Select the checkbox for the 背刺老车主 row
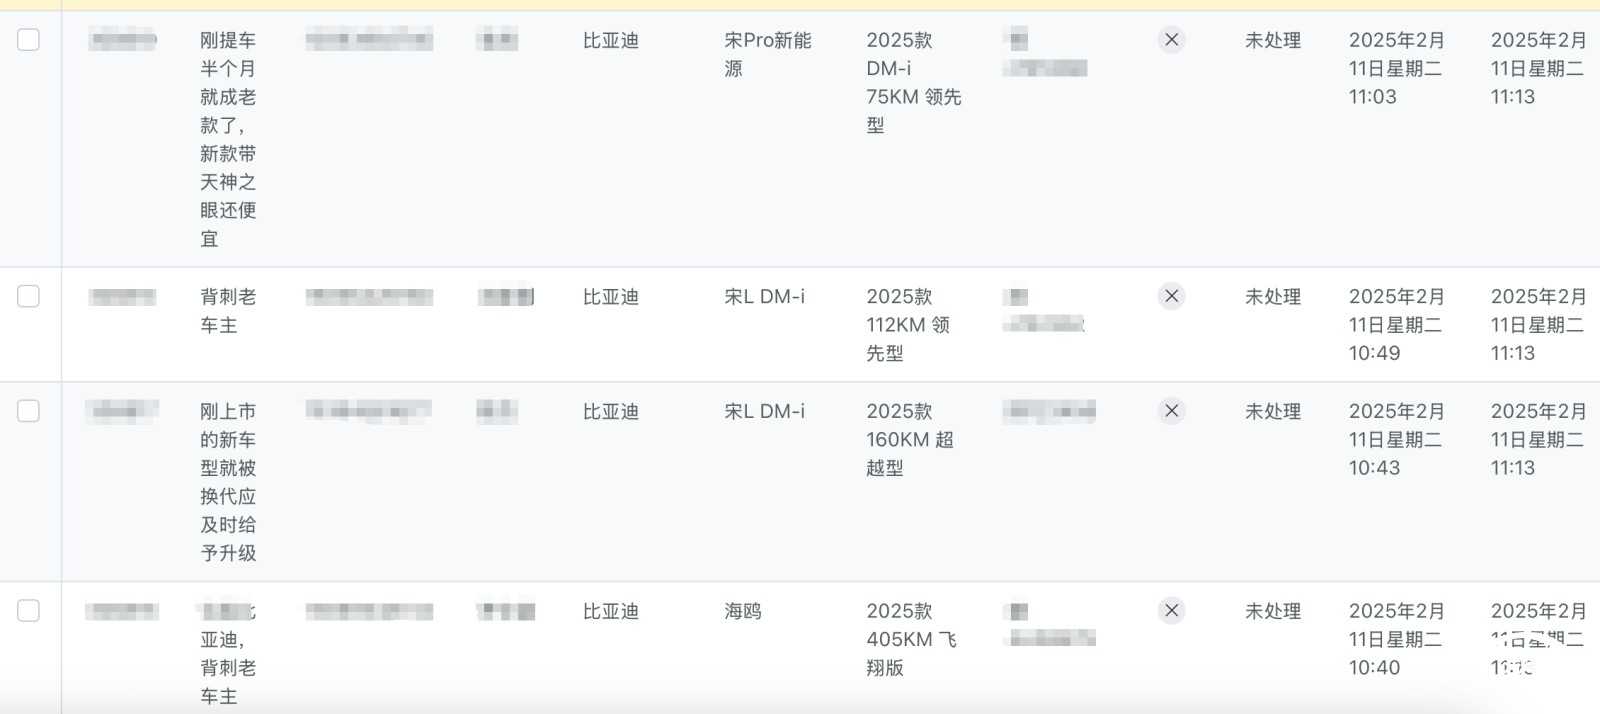Screen dimensions: 1600x714 (x=29, y=296)
